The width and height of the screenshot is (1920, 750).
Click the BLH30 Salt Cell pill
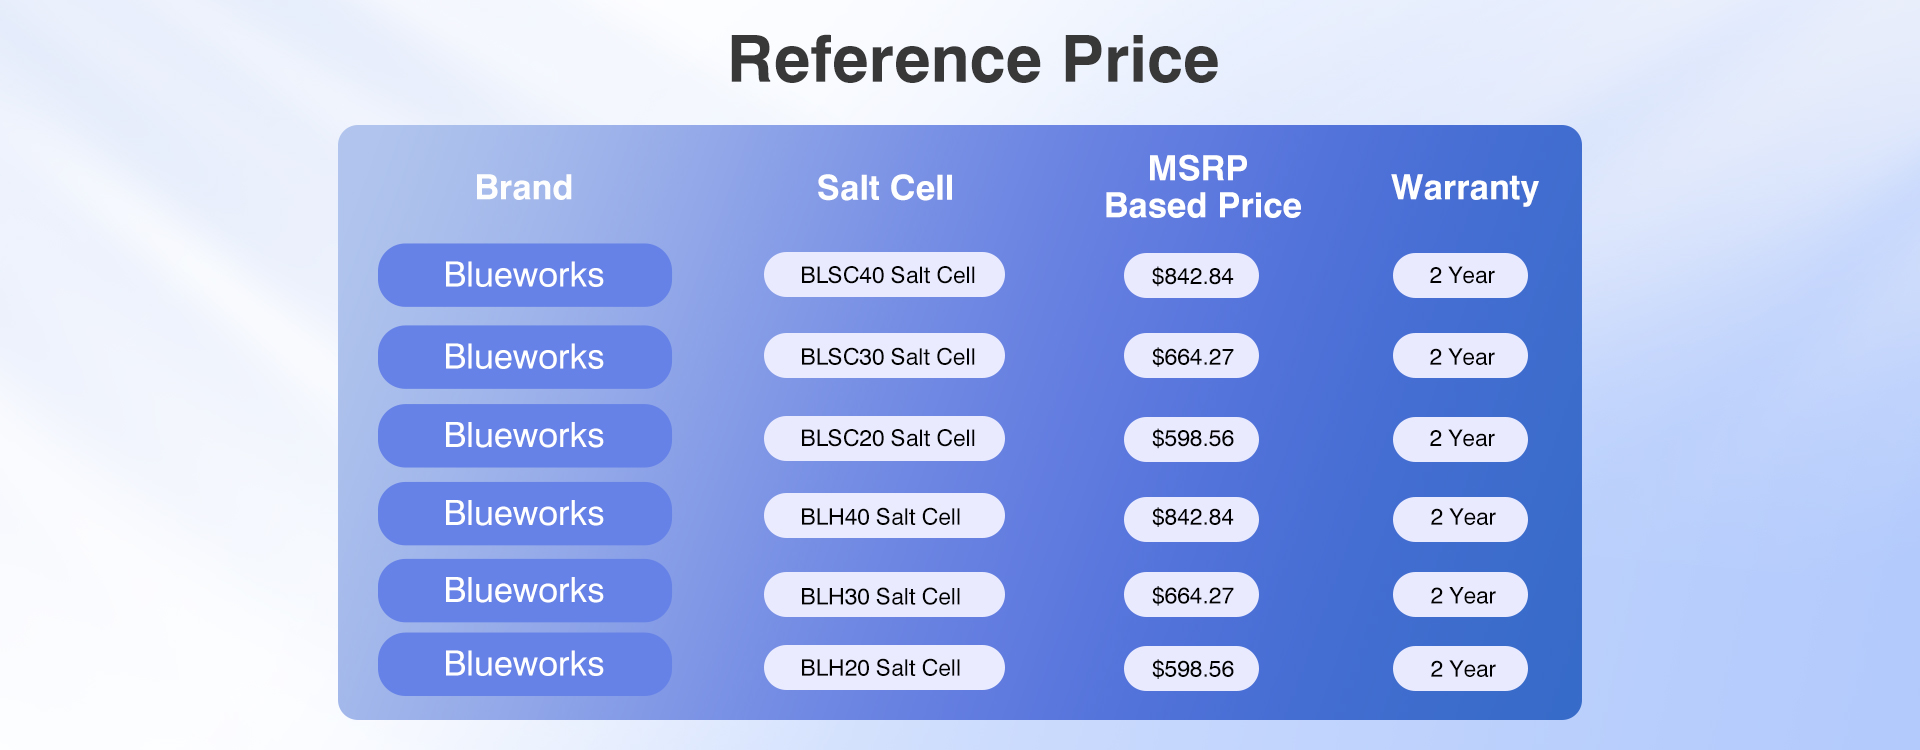click(884, 595)
